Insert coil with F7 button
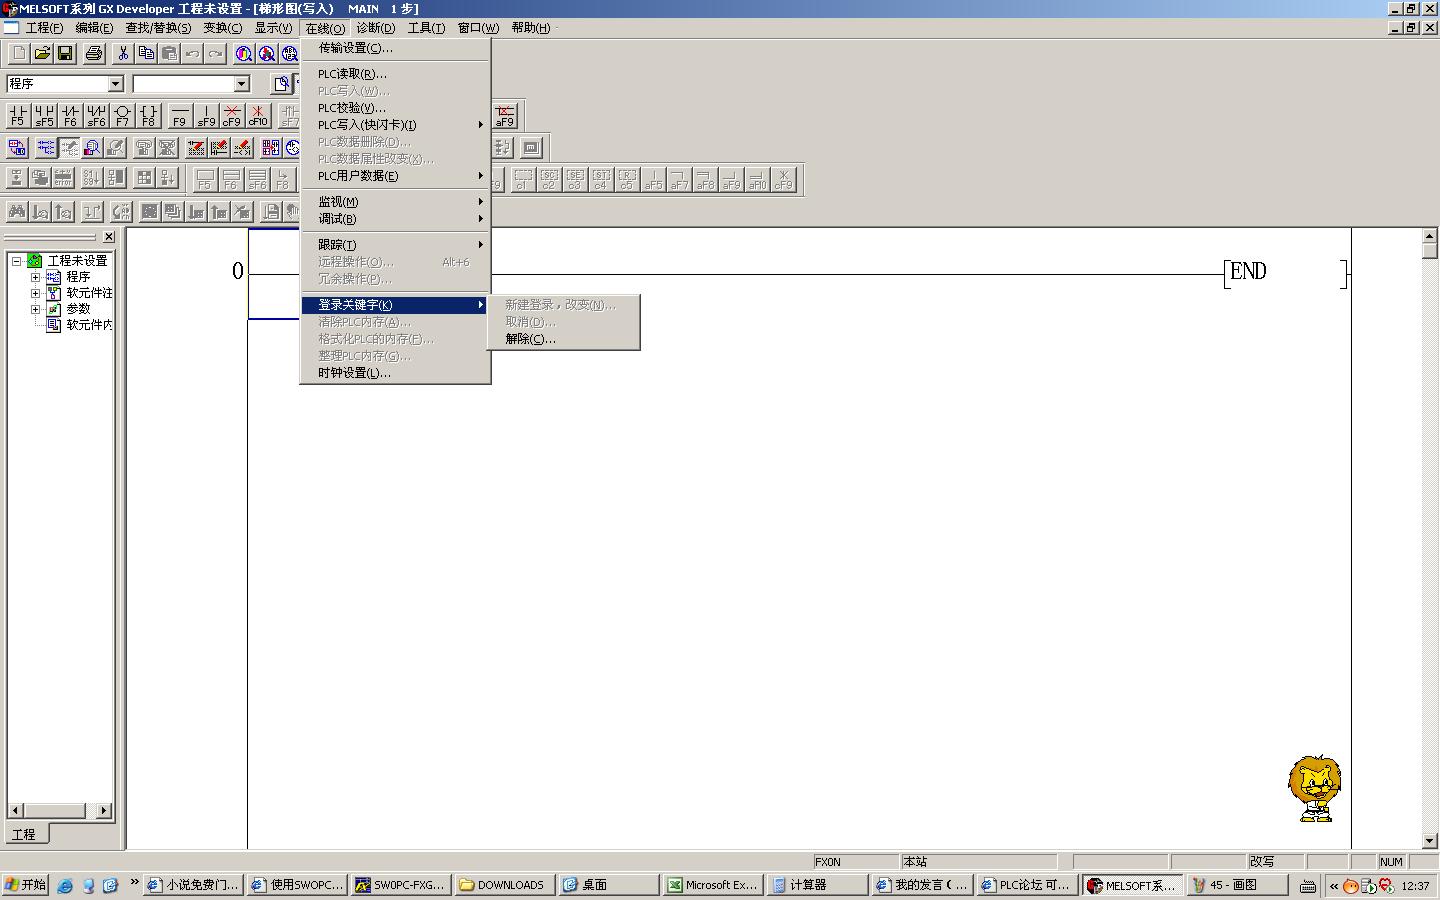The height and width of the screenshot is (900, 1440). (122, 116)
